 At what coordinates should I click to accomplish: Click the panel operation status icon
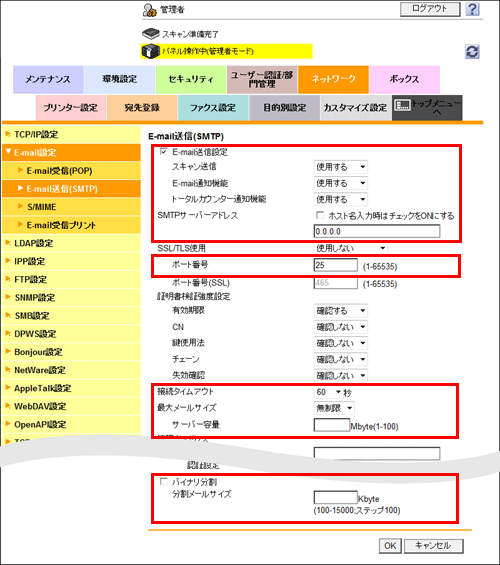151,51
